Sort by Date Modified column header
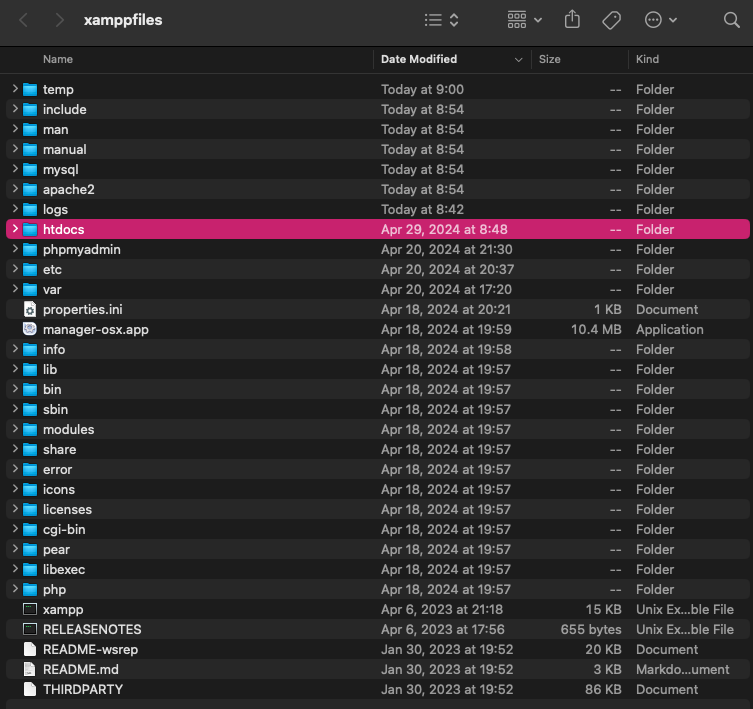 tap(419, 59)
